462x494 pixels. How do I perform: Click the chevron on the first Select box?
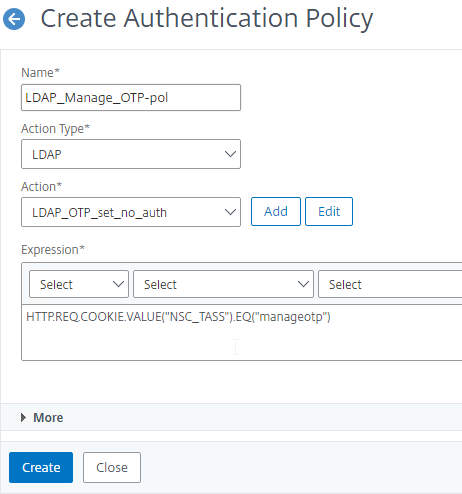click(x=118, y=284)
